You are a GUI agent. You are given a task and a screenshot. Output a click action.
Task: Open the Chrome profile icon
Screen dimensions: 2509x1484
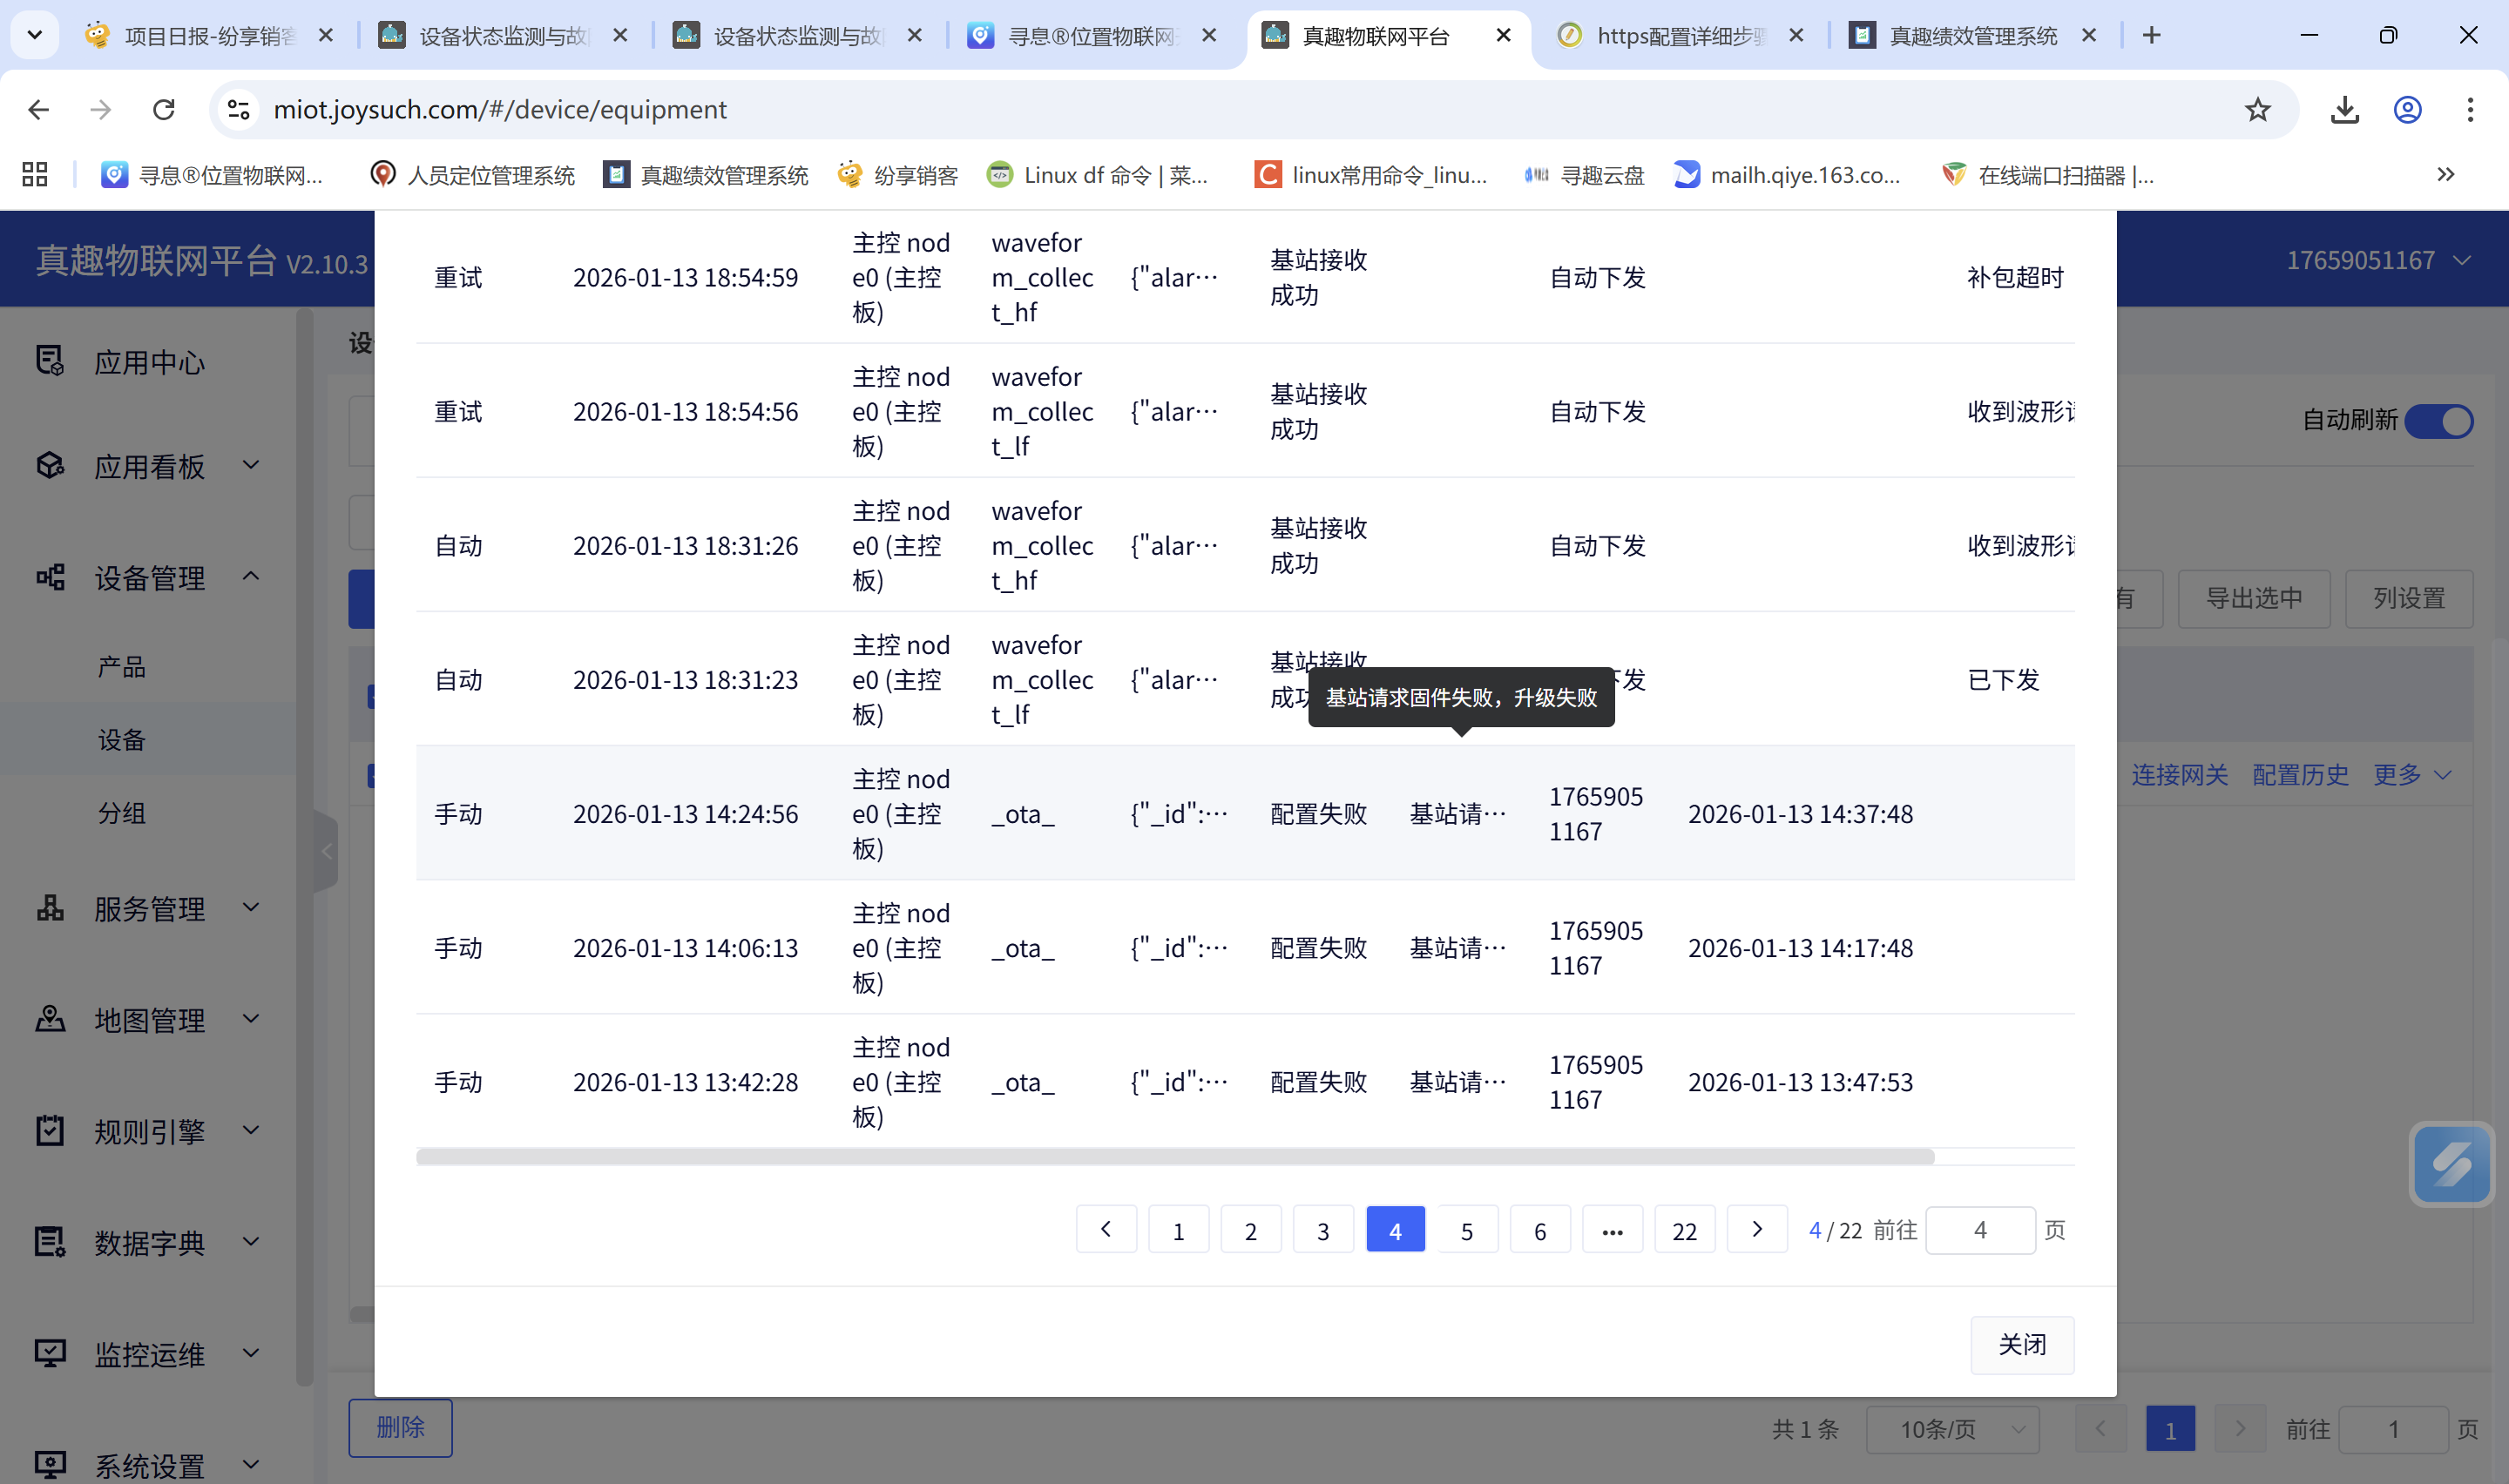pyautogui.click(x=2407, y=110)
